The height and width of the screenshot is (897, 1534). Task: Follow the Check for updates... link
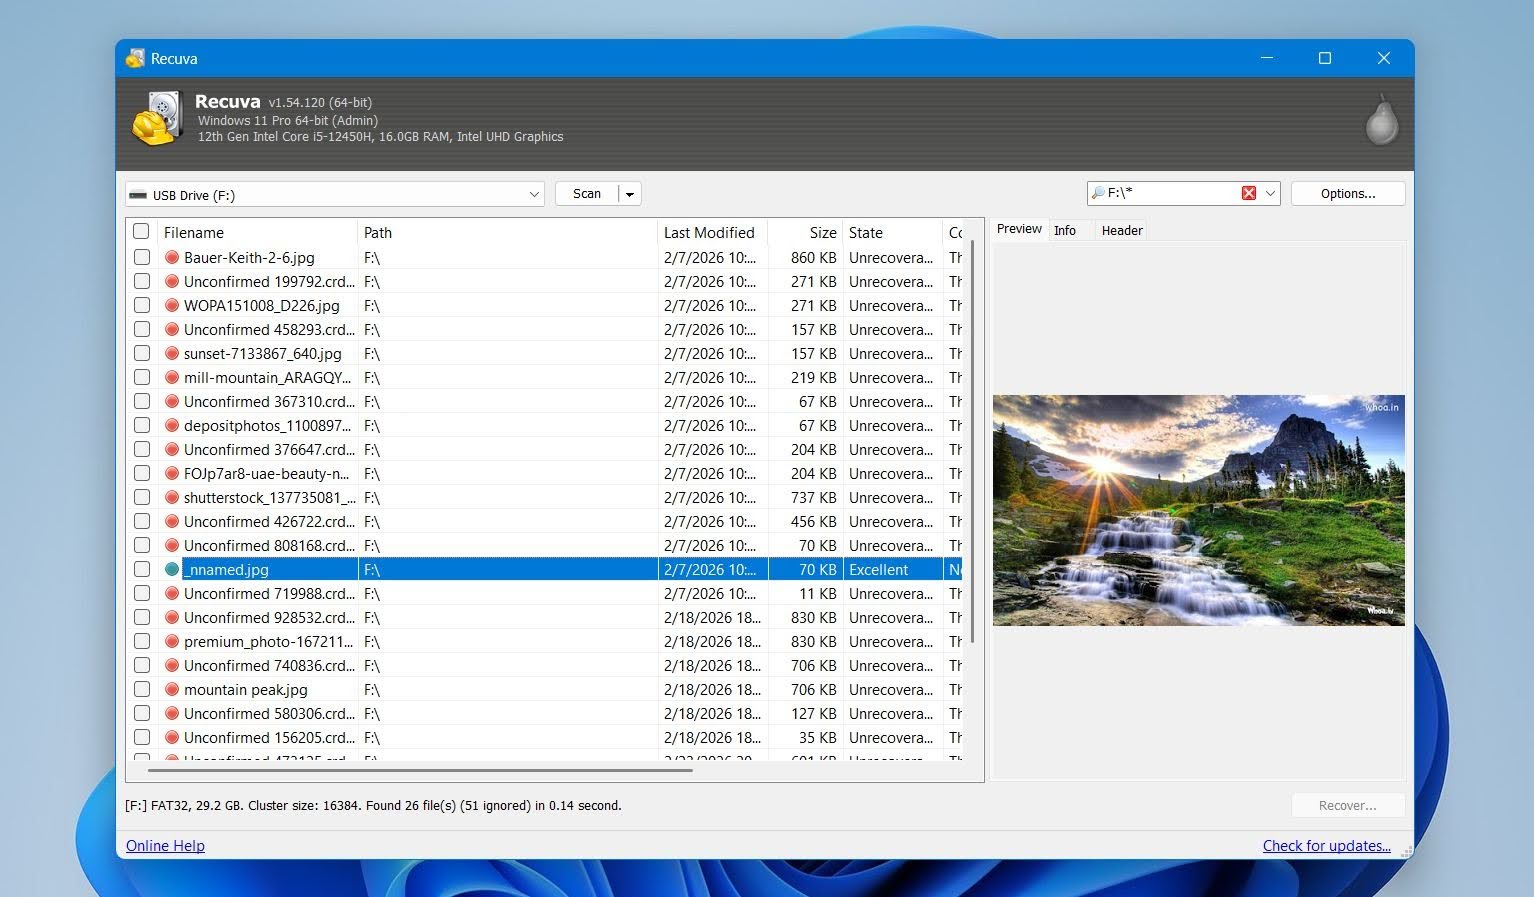(1326, 845)
